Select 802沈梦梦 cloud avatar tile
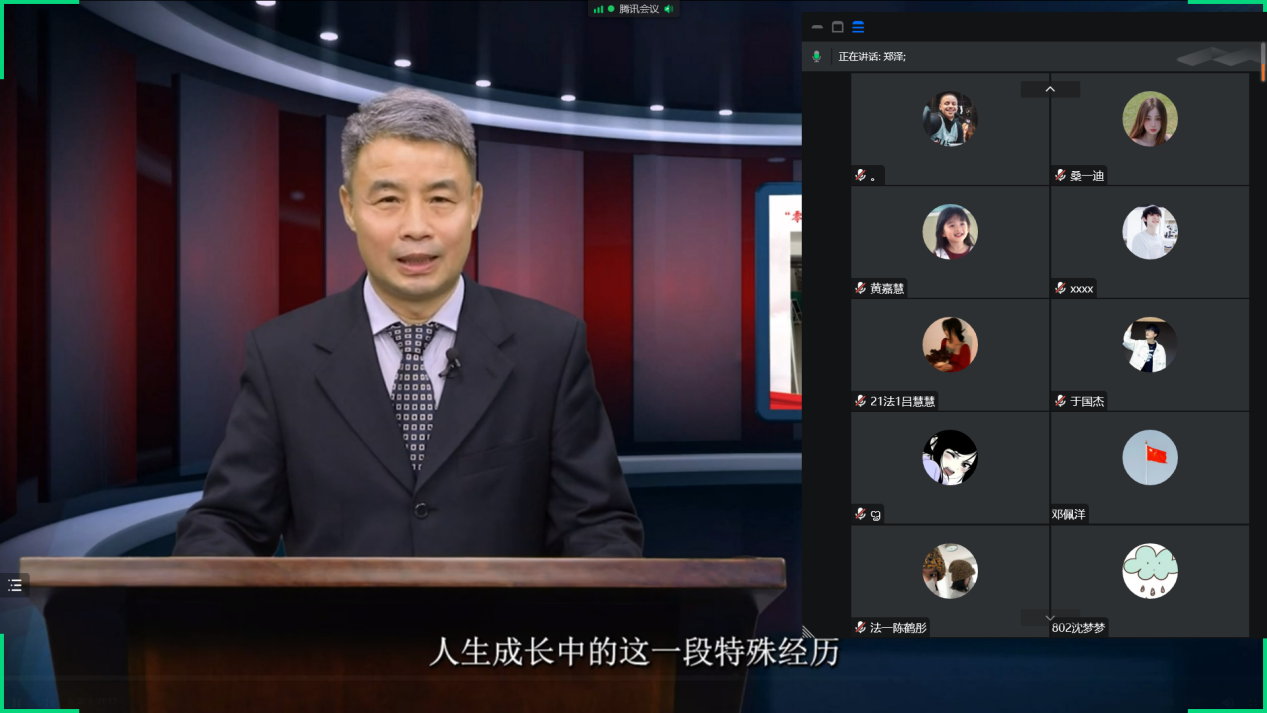 pyautogui.click(x=1149, y=571)
